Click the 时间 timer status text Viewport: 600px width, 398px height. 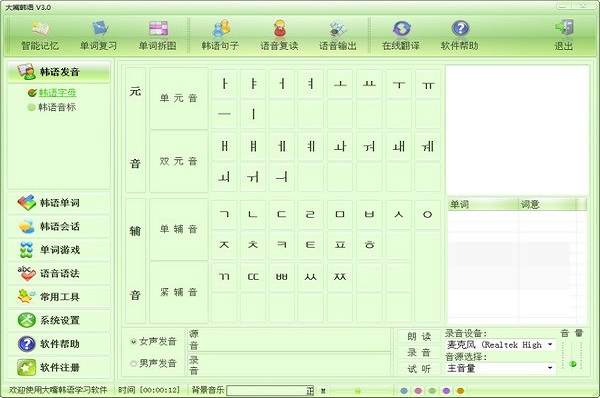click(x=149, y=390)
